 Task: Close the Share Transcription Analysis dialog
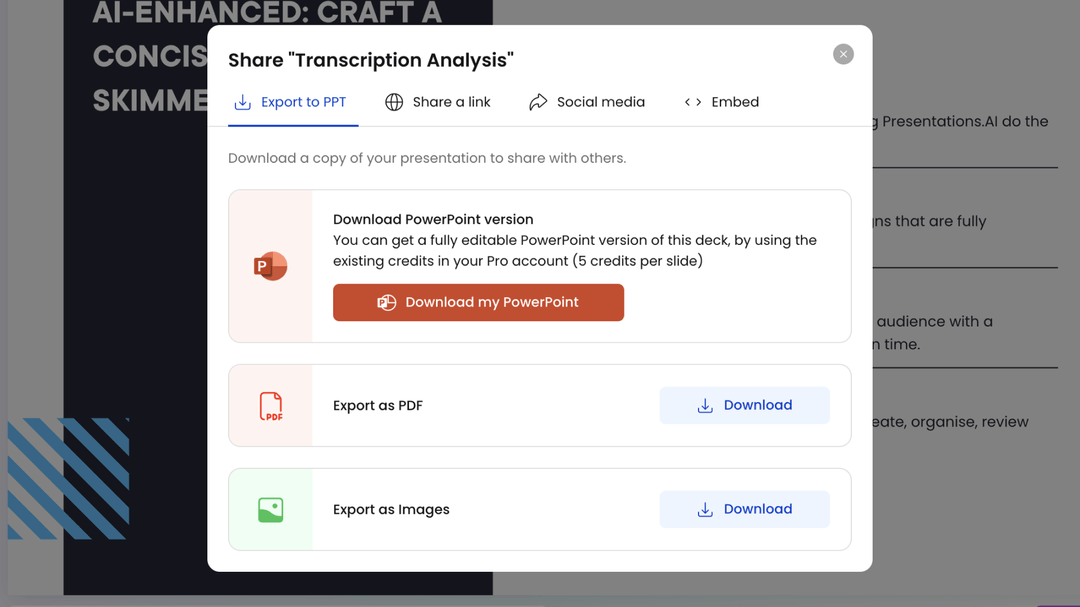point(843,54)
